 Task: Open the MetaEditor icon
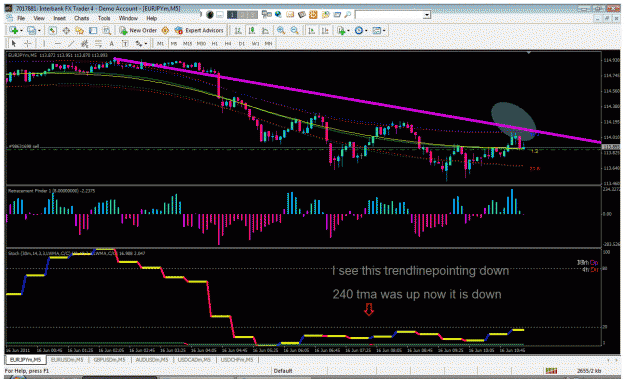(x=165, y=31)
